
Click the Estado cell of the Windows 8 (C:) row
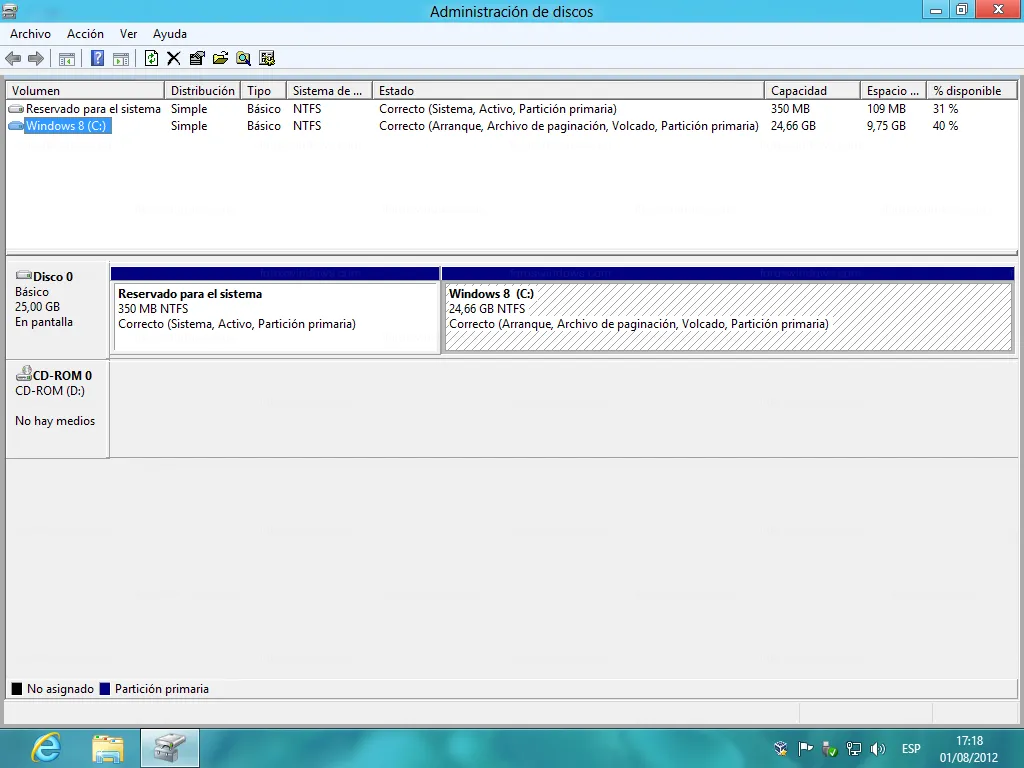569,126
